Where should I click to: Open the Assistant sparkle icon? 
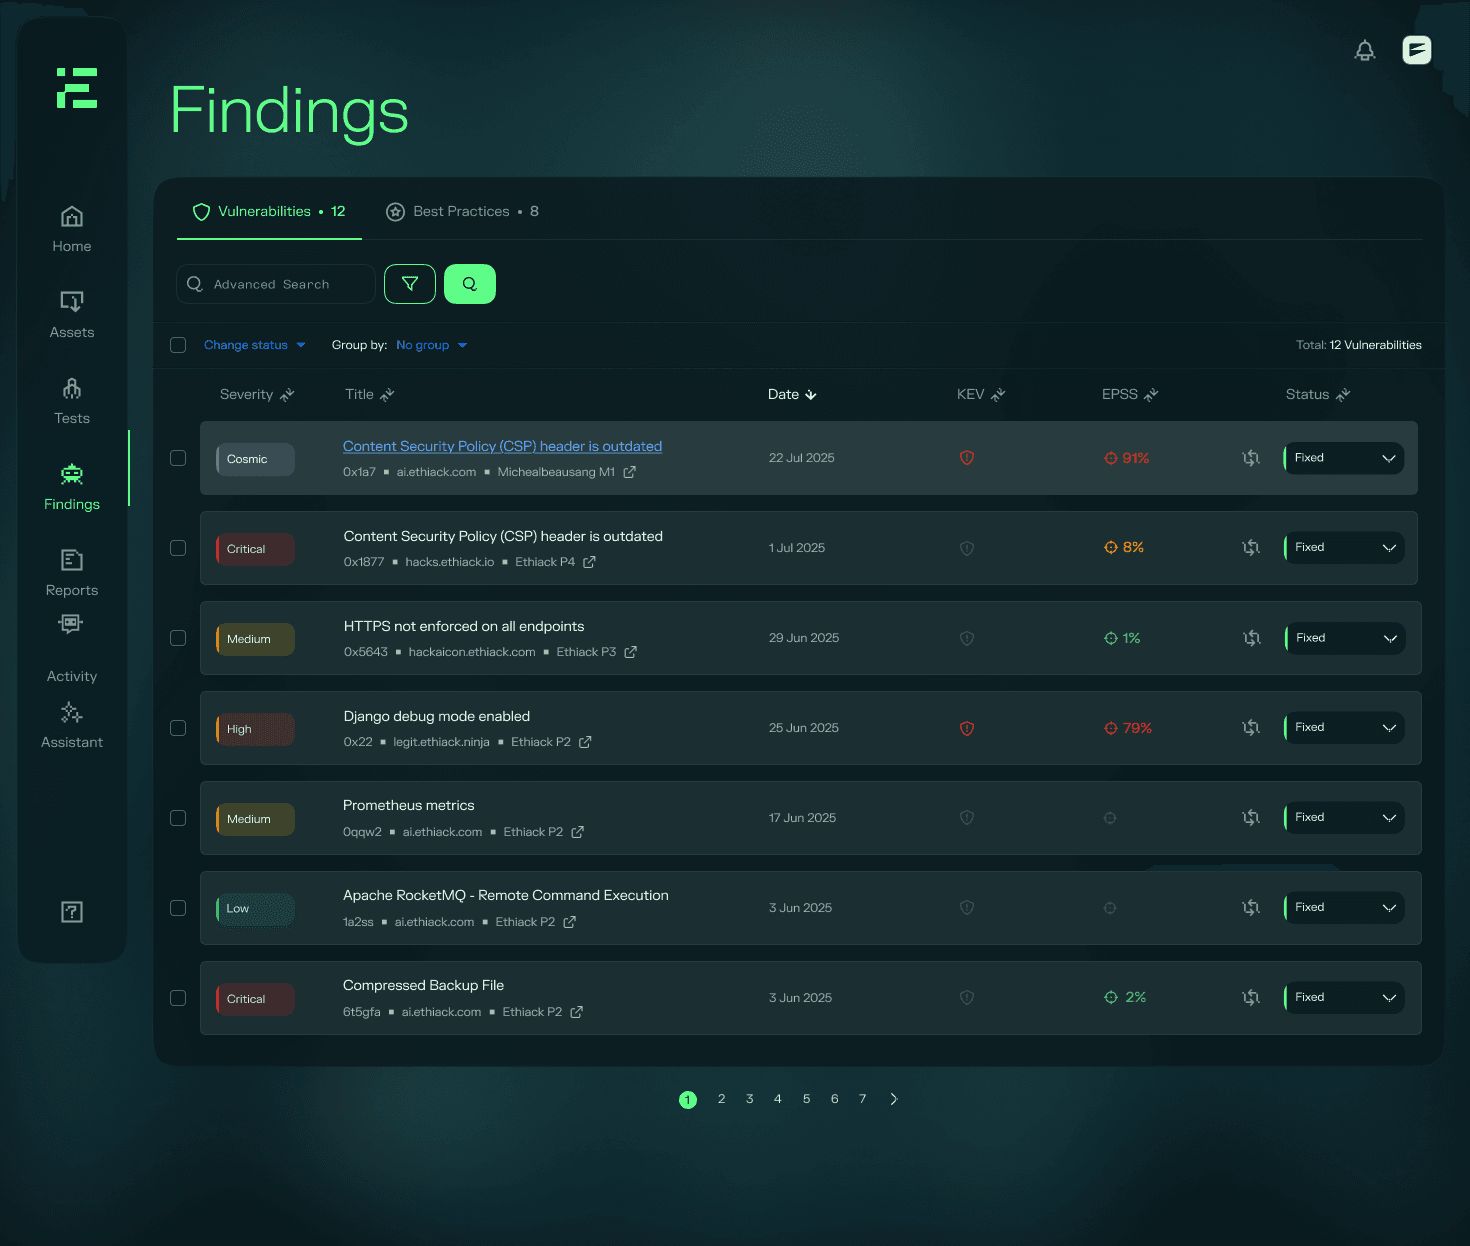[71, 712]
